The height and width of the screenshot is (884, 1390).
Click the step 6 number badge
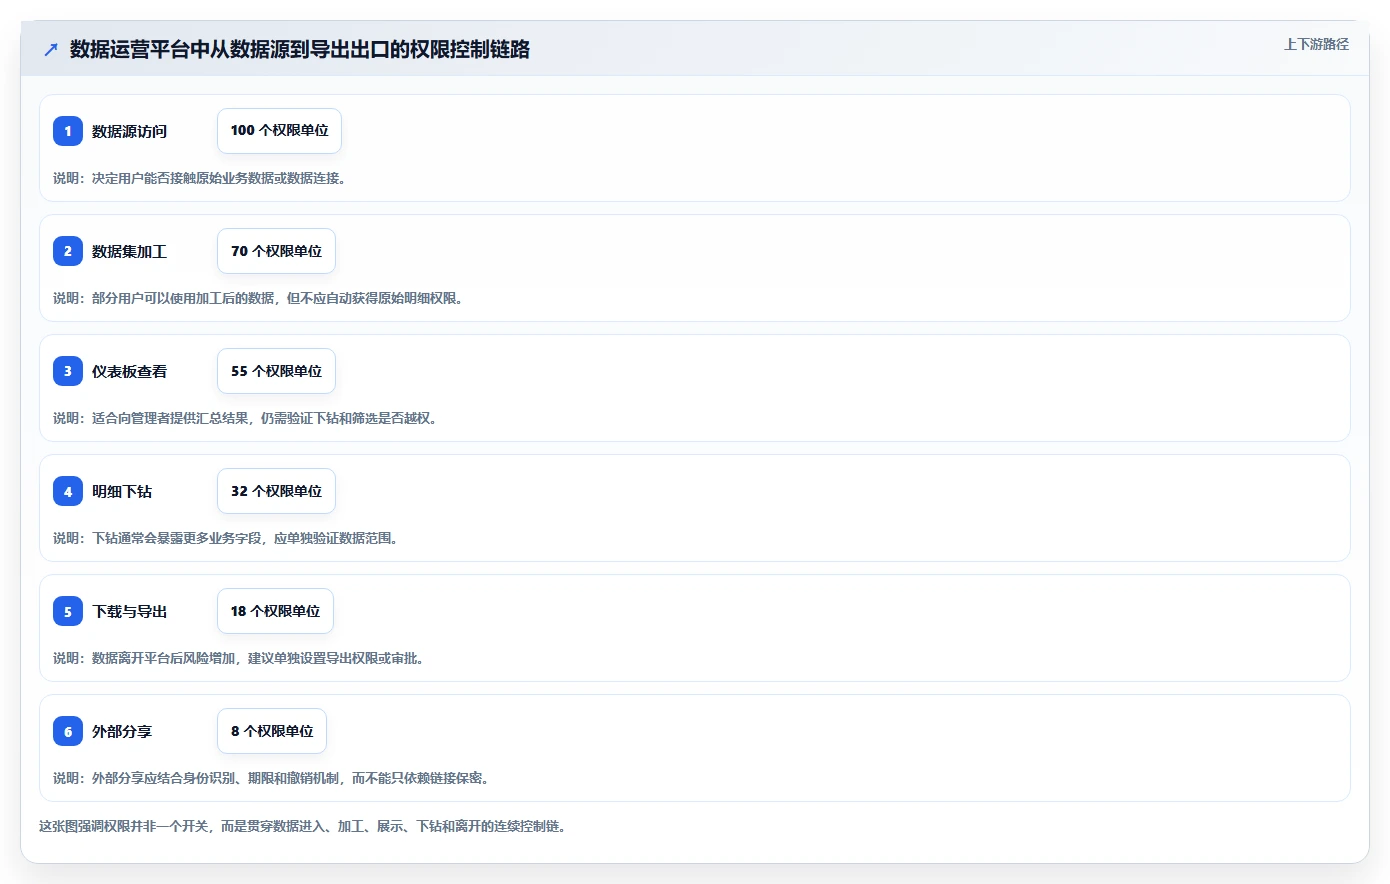point(68,731)
